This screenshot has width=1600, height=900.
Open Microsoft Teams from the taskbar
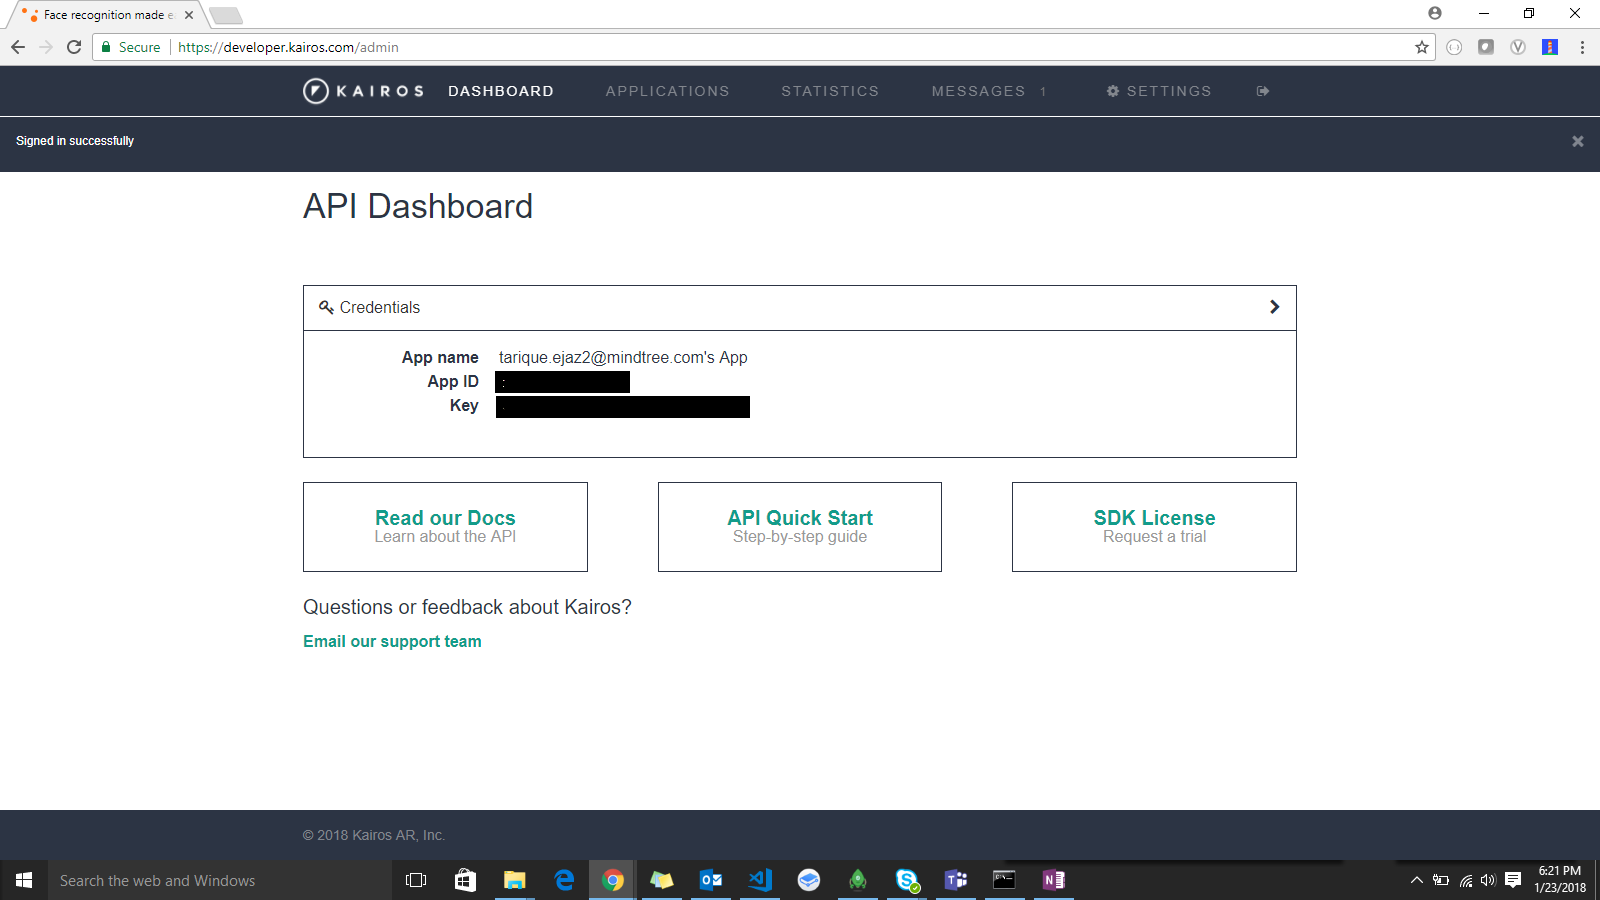click(x=956, y=880)
